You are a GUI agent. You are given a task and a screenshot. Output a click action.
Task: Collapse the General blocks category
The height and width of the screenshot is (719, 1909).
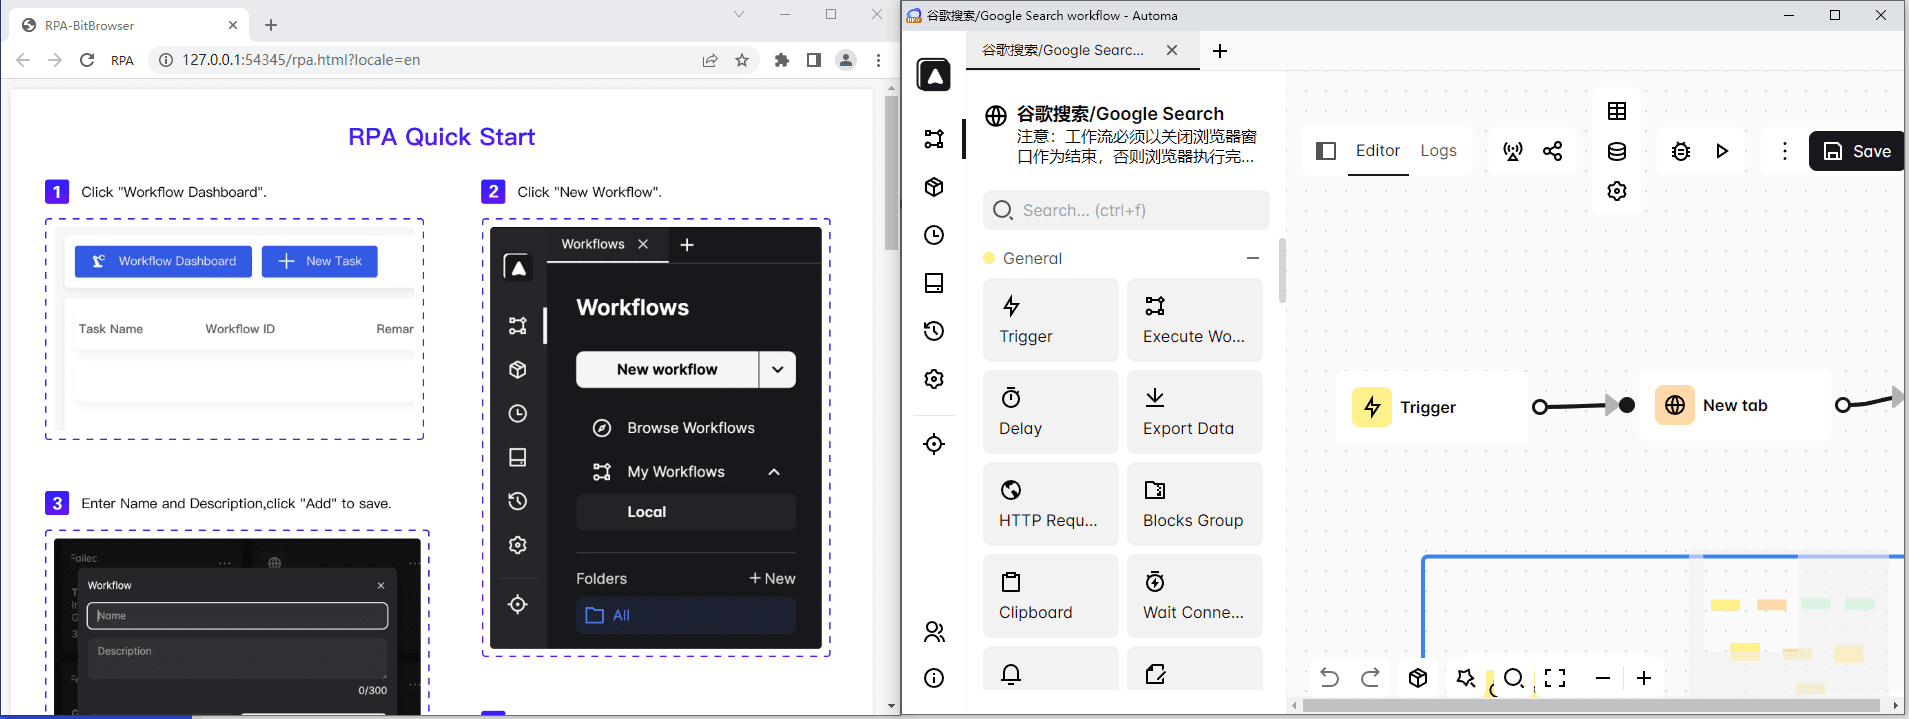[x=1252, y=258]
